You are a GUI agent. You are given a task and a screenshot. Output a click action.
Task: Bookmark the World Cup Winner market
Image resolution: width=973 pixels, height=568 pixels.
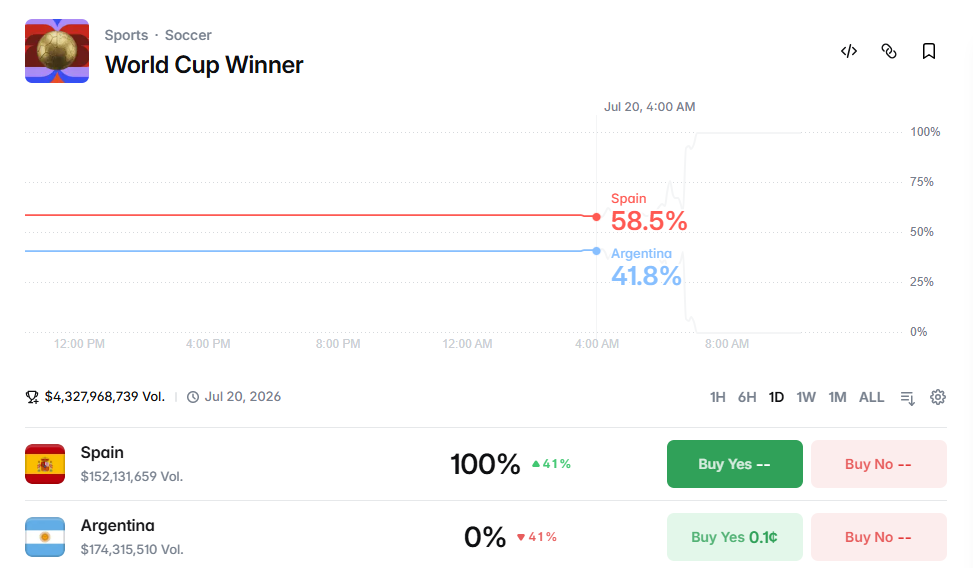click(x=928, y=51)
